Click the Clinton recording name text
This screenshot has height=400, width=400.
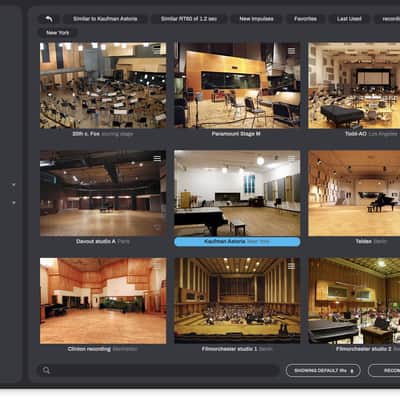point(89,349)
